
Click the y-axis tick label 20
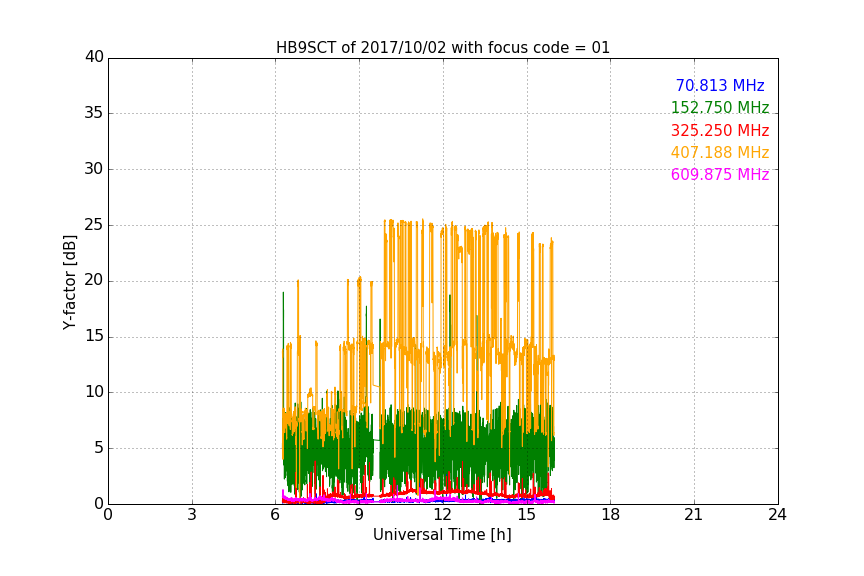click(x=94, y=280)
